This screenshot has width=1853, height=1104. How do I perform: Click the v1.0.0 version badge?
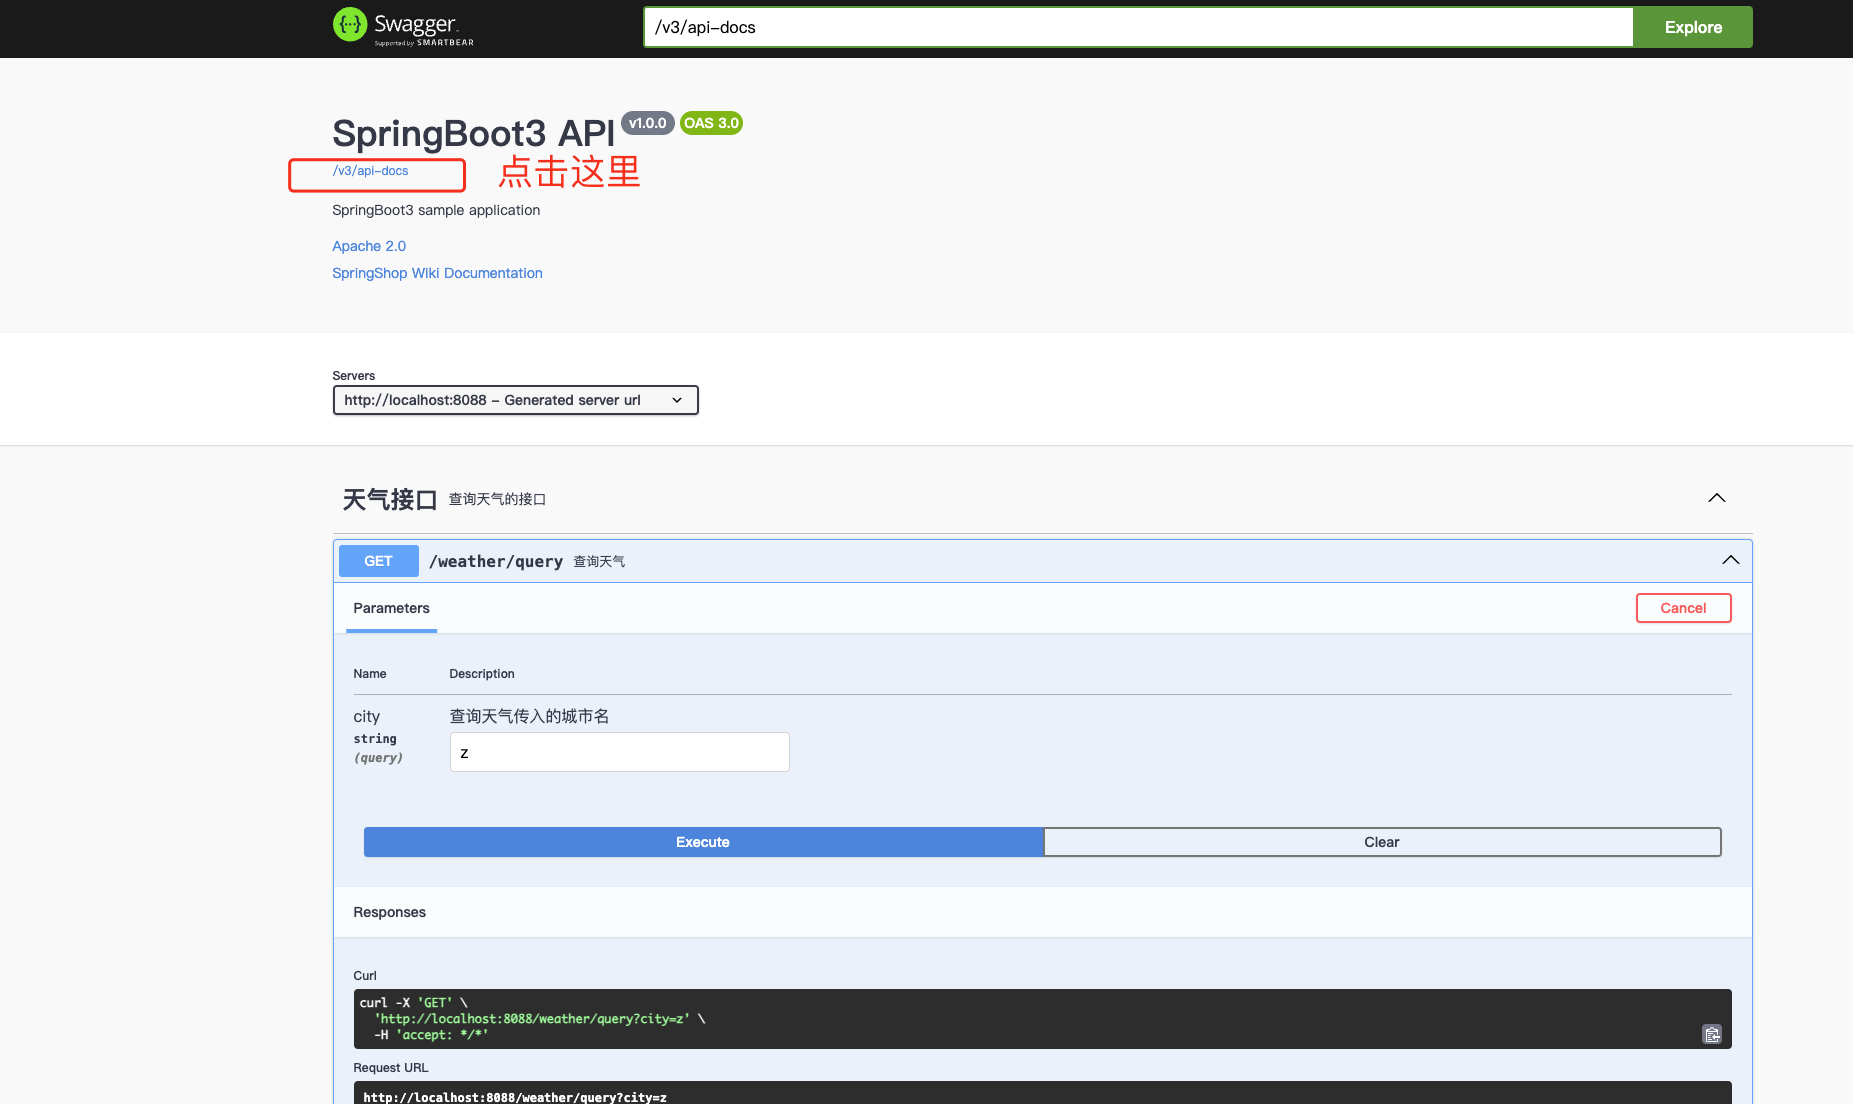647,123
